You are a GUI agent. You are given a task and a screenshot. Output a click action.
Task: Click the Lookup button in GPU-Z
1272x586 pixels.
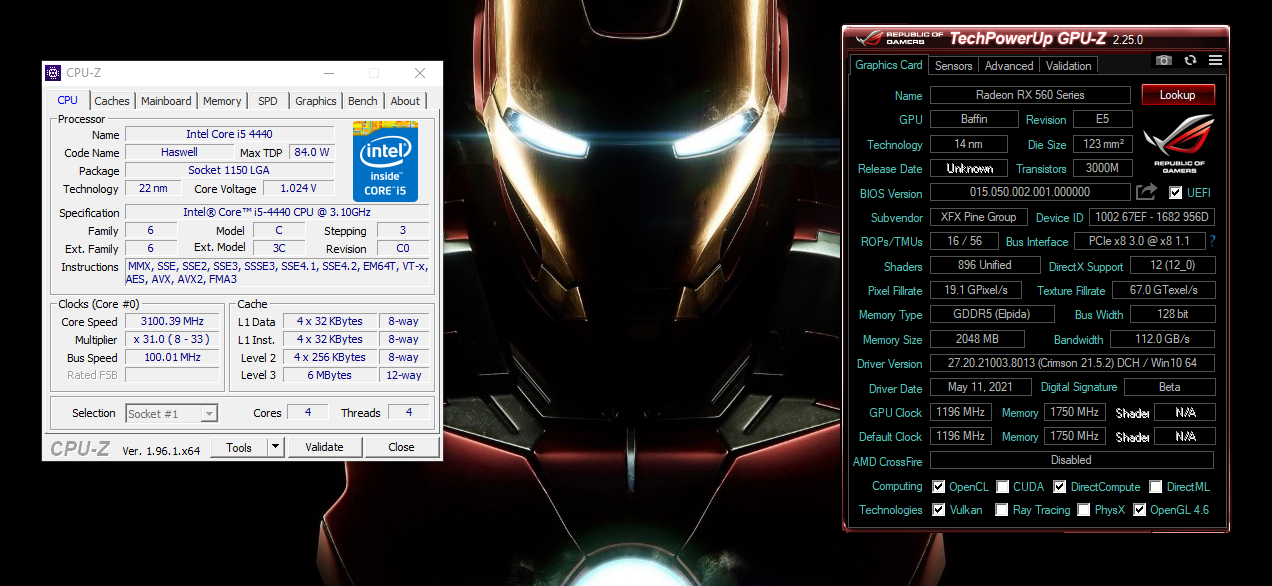pyautogui.click(x=1178, y=95)
